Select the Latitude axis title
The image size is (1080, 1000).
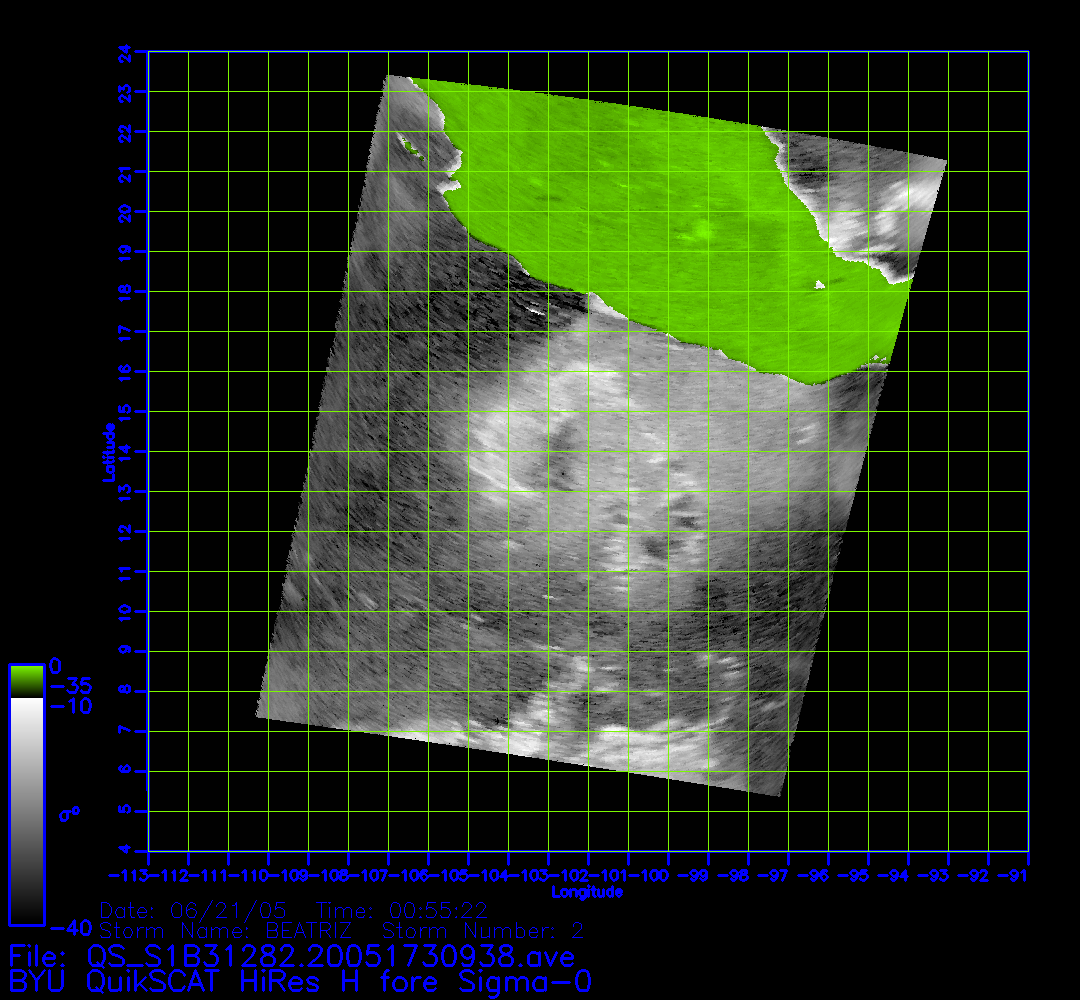click(x=108, y=451)
